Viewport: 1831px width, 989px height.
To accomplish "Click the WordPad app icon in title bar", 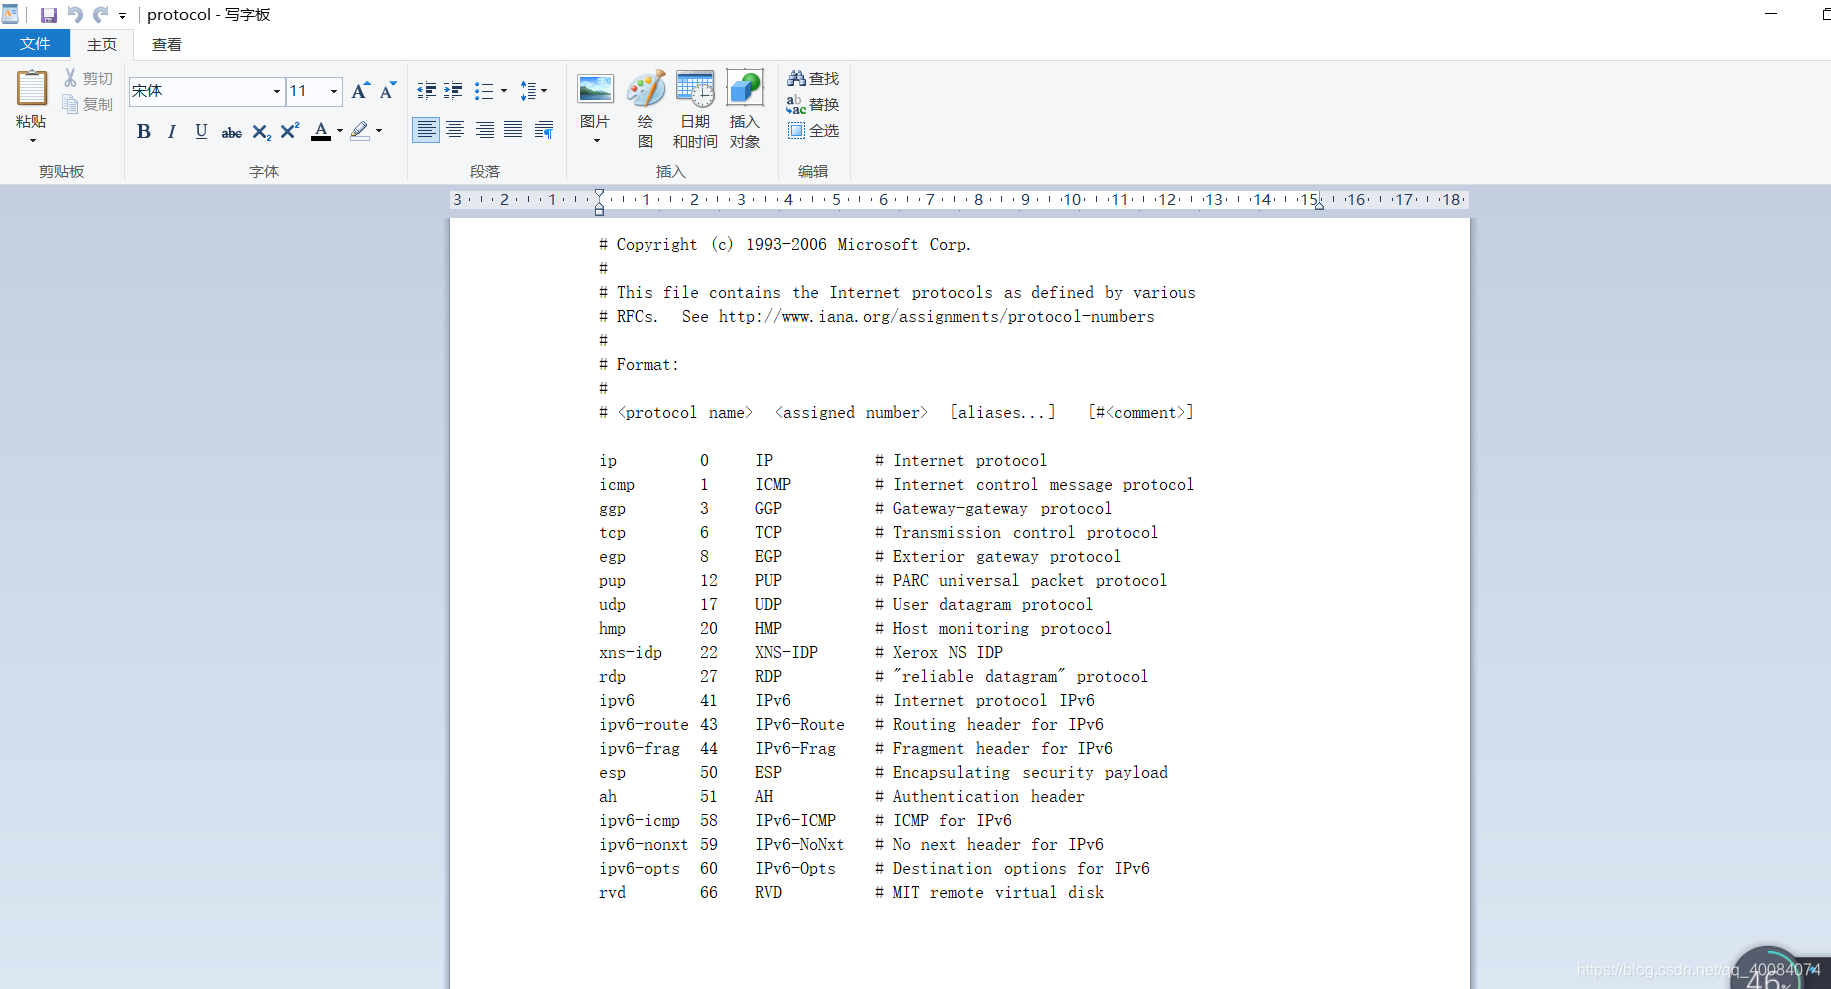I will coord(10,14).
